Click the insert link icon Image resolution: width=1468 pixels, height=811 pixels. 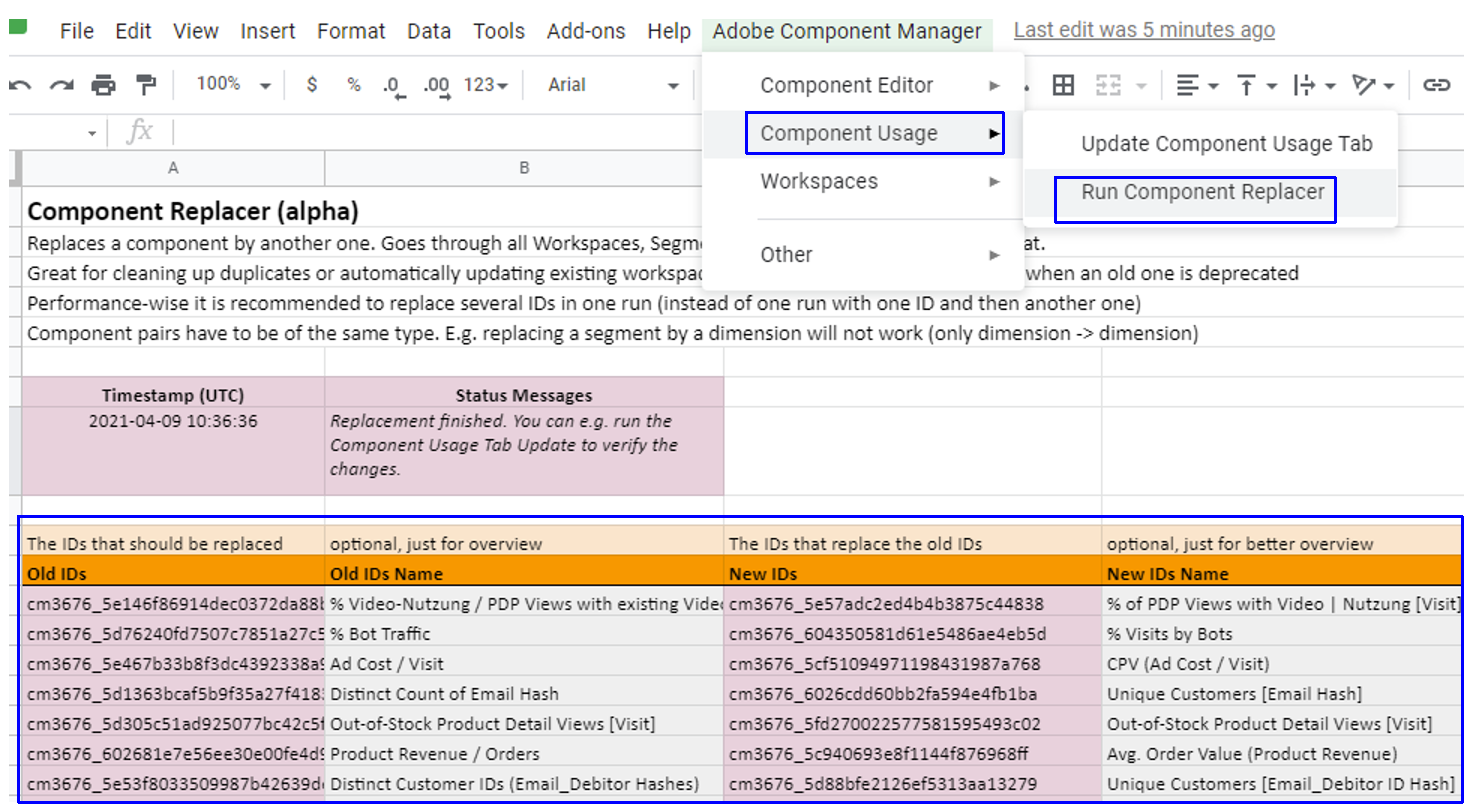(x=1436, y=86)
